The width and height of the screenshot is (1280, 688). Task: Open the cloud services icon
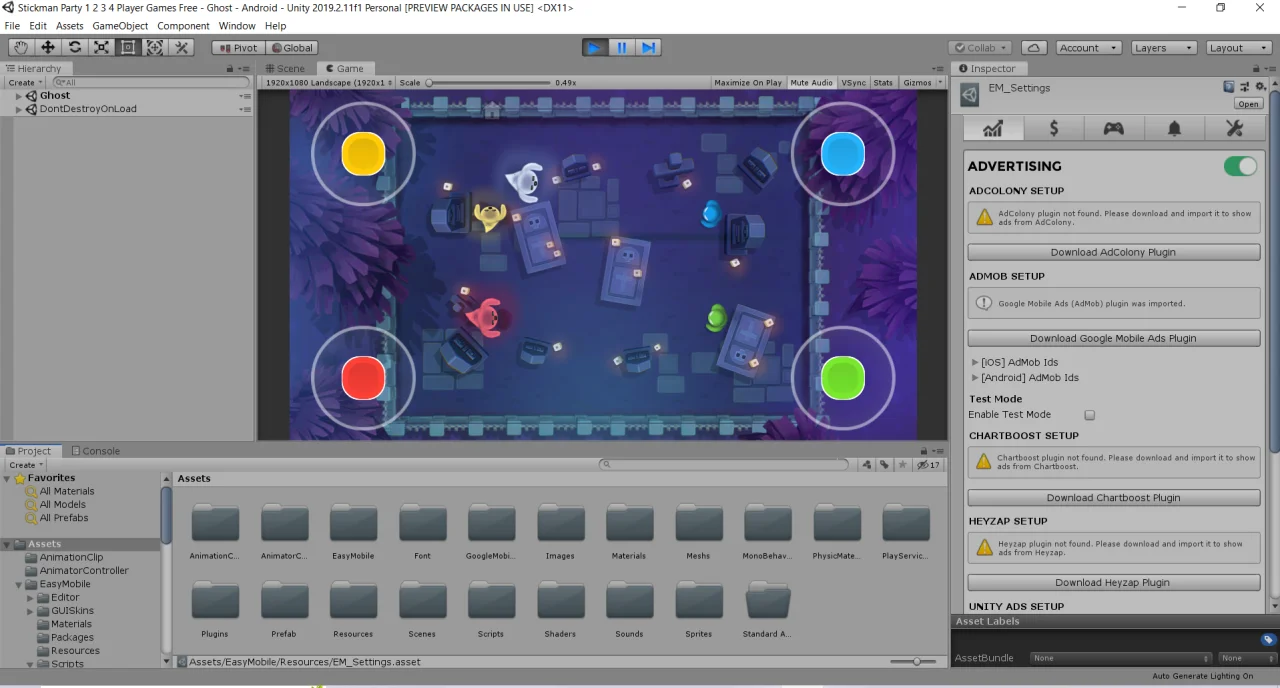click(1034, 47)
